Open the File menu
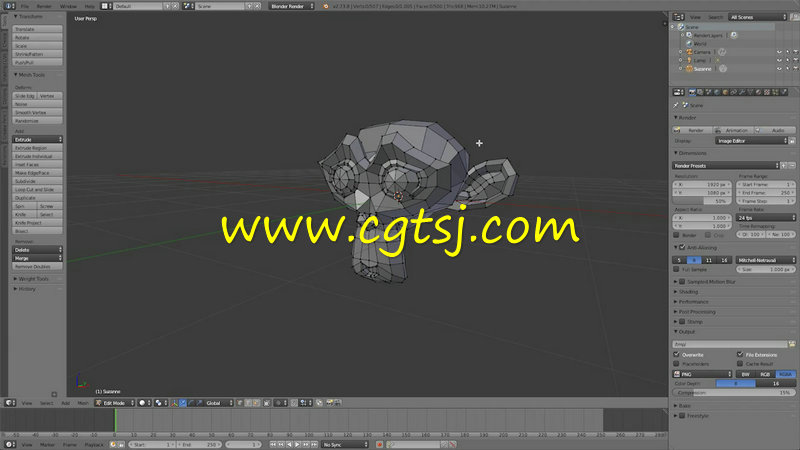The height and width of the screenshot is (450, 800). (x=24, y=6)
